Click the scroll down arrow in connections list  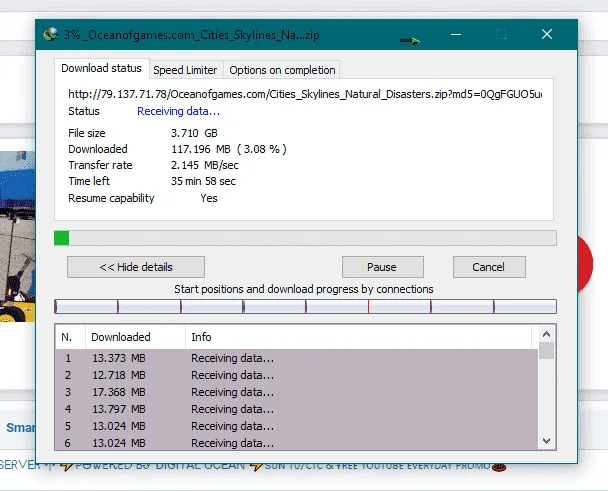546,441
